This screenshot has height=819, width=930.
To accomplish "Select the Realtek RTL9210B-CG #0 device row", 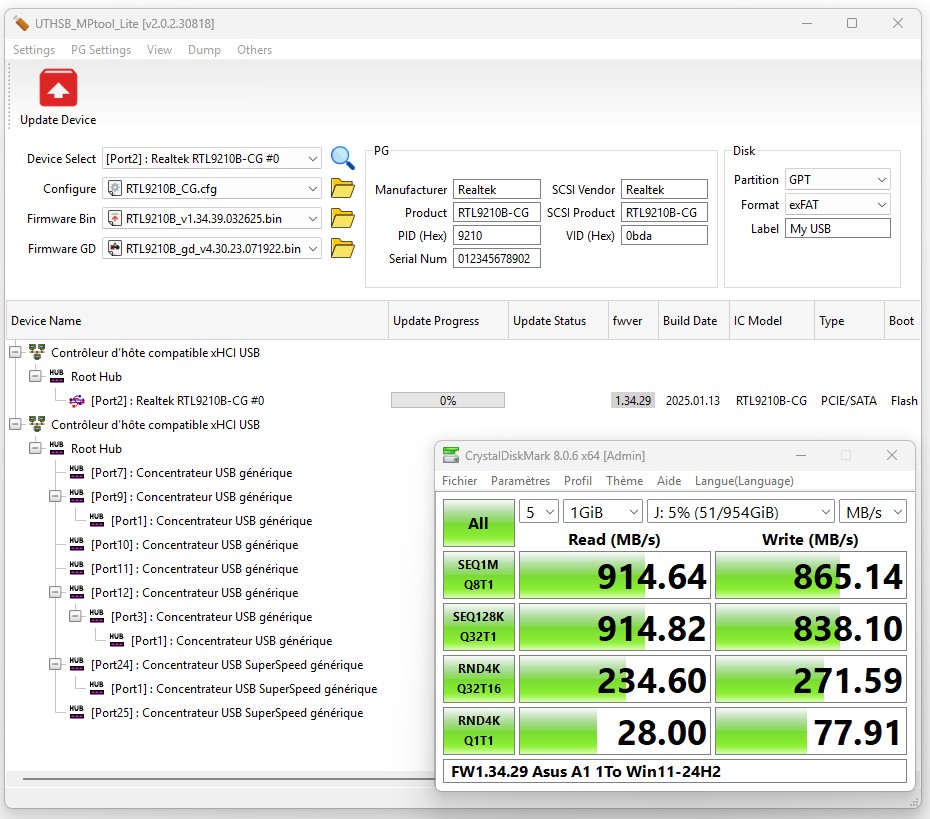I will [177, 401].
